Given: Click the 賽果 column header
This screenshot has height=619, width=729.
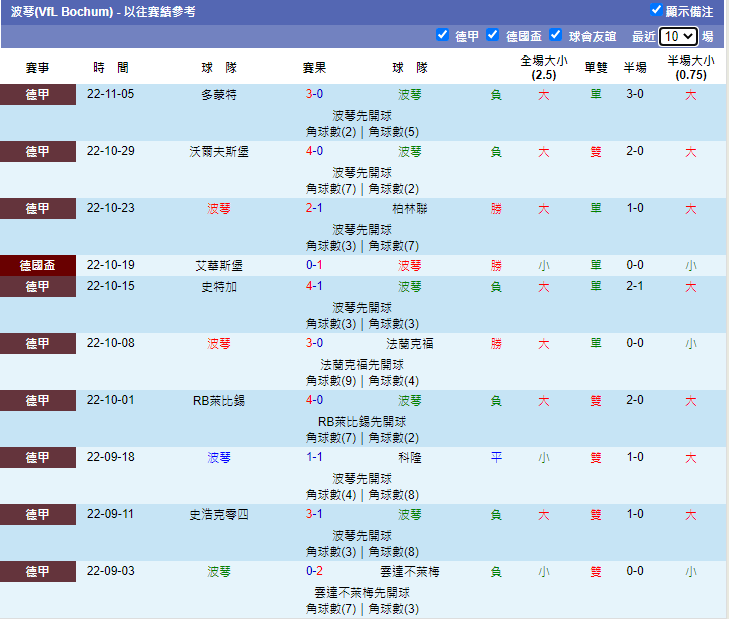Looking at the screenshot, I should pos(314,68).
